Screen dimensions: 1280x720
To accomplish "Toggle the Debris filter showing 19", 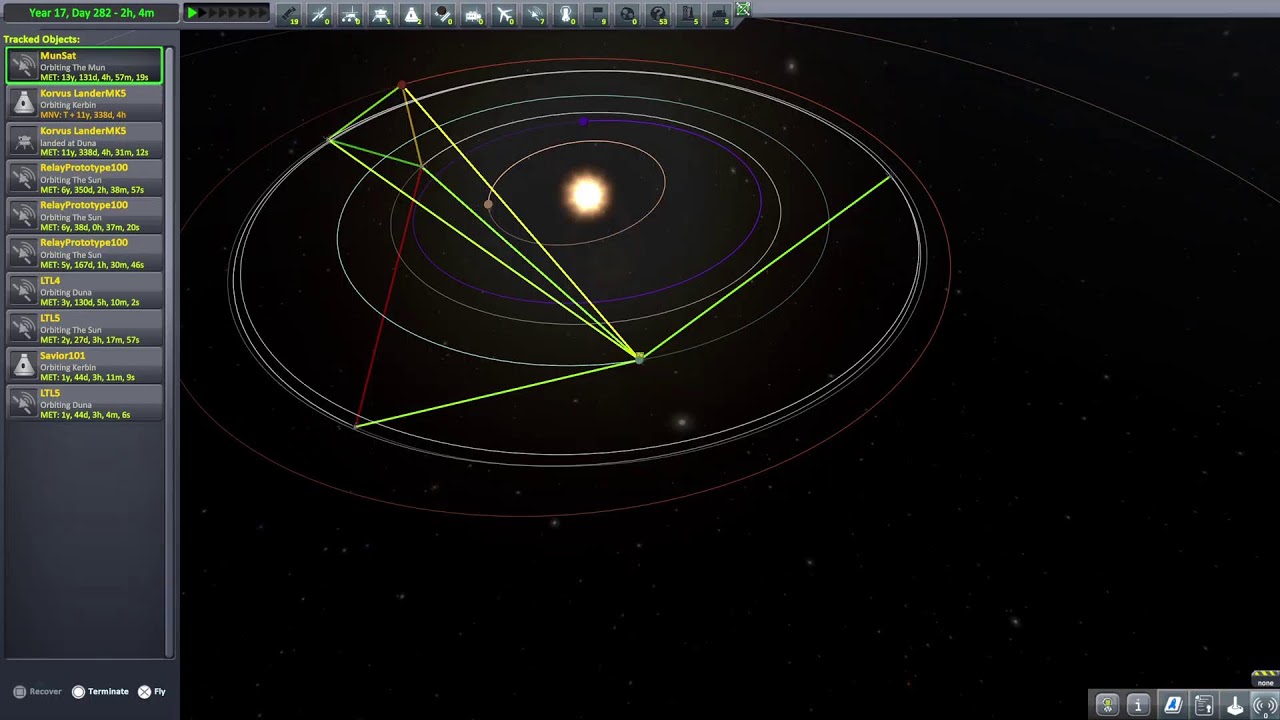I will pos(289,14).
